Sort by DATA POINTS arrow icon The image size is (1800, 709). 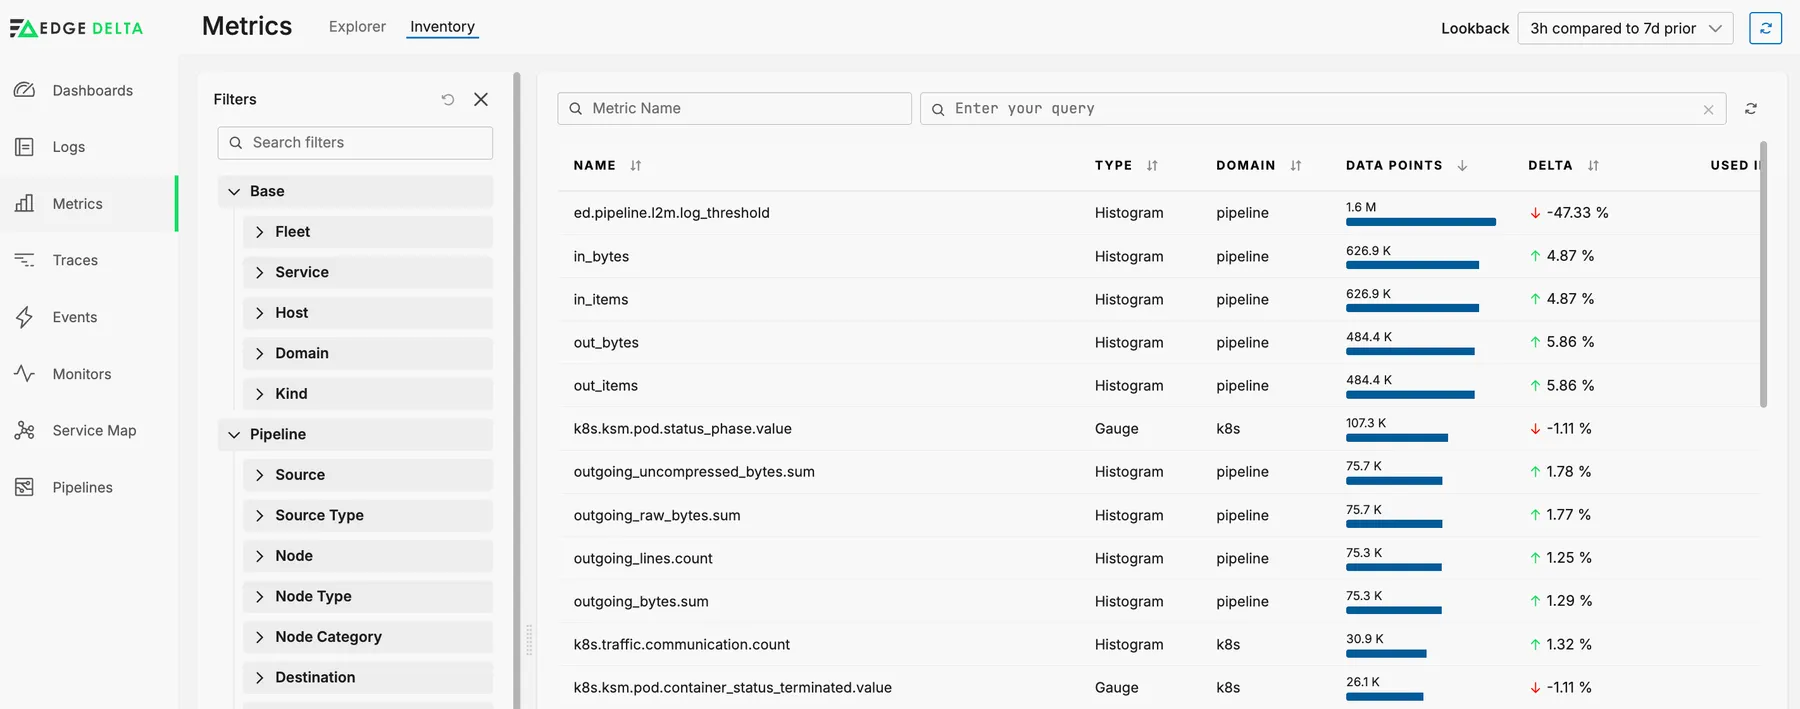[1462, 166]
